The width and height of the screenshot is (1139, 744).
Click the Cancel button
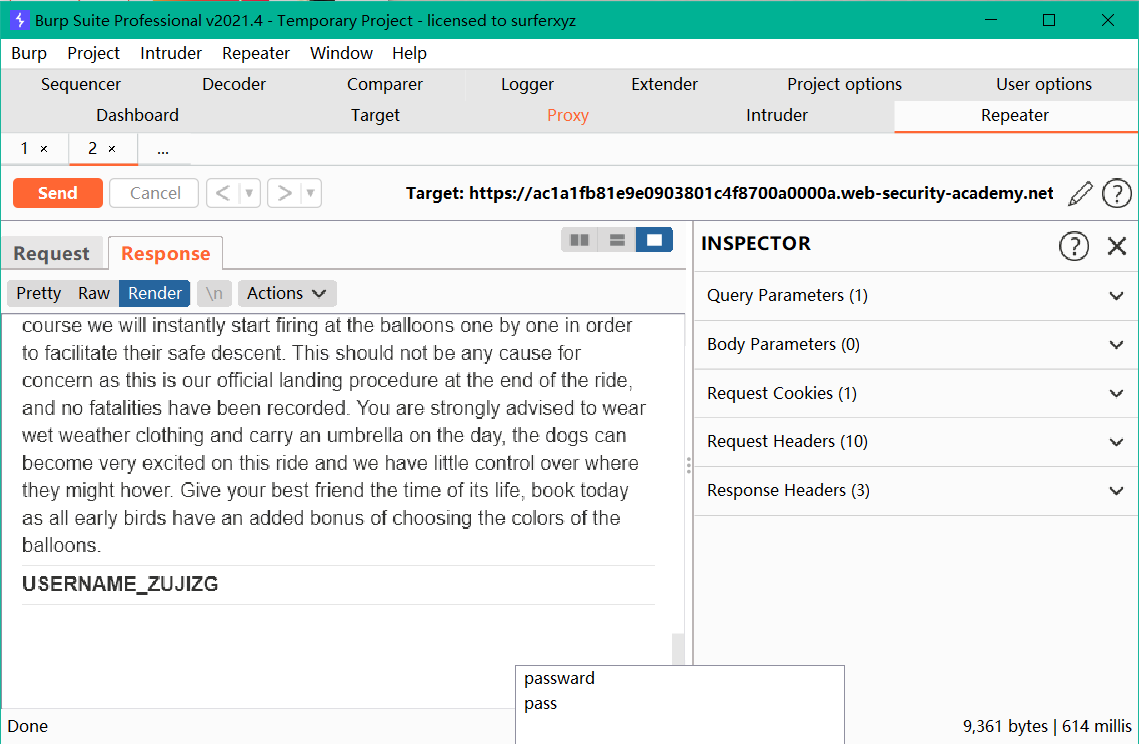[155, 193]
